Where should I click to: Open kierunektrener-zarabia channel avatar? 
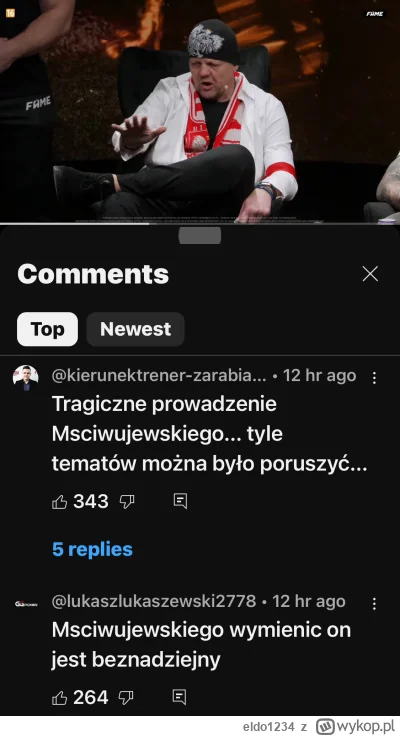click(25, 378)
